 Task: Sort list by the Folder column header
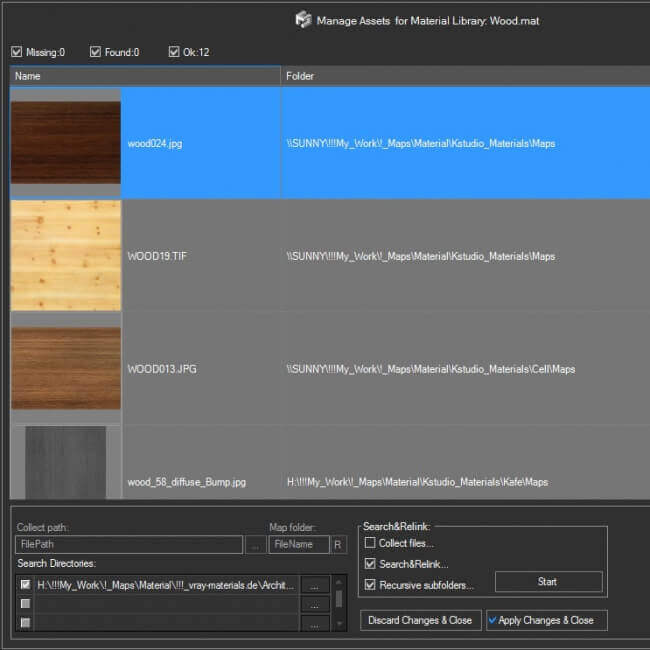pos(465,76)
